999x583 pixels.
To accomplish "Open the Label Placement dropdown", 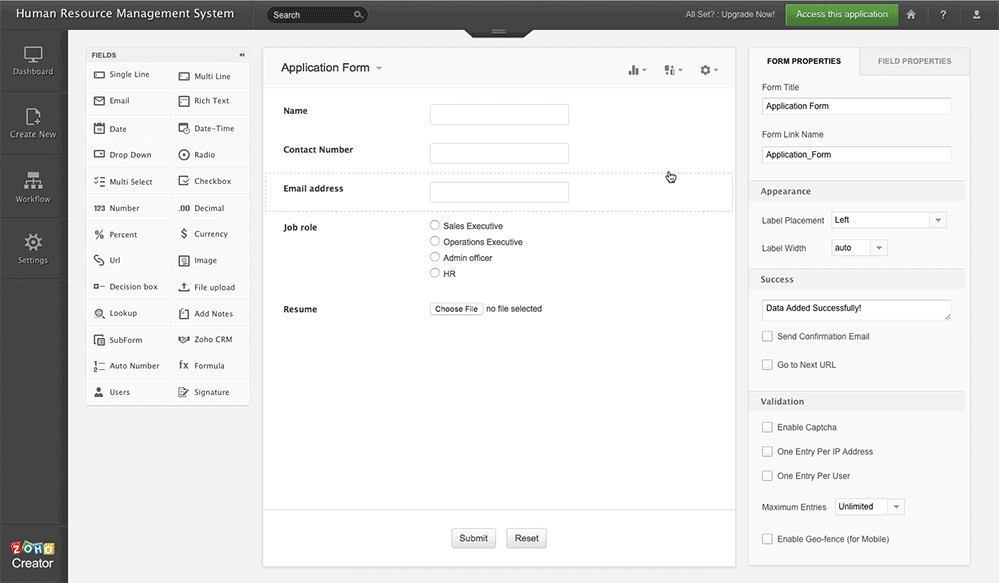I will coord(888,219).
